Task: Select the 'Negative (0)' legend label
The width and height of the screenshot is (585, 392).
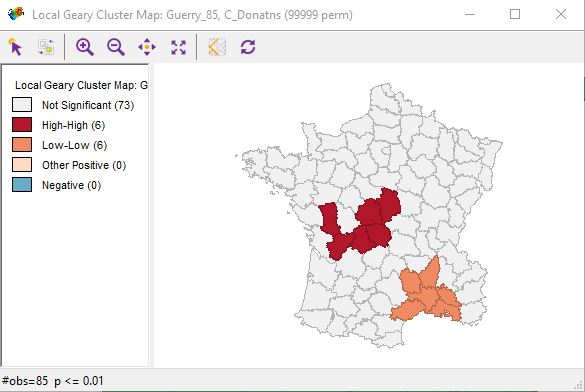Action: click(x=72, y=185)
